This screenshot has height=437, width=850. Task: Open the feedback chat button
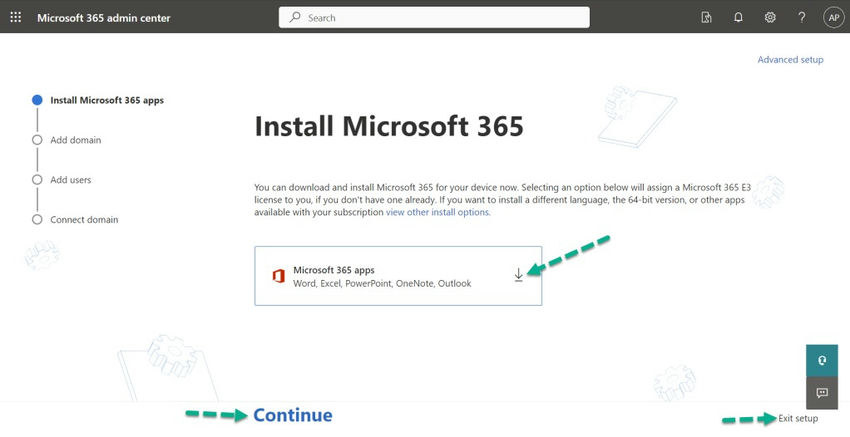[x=822, y=393]
